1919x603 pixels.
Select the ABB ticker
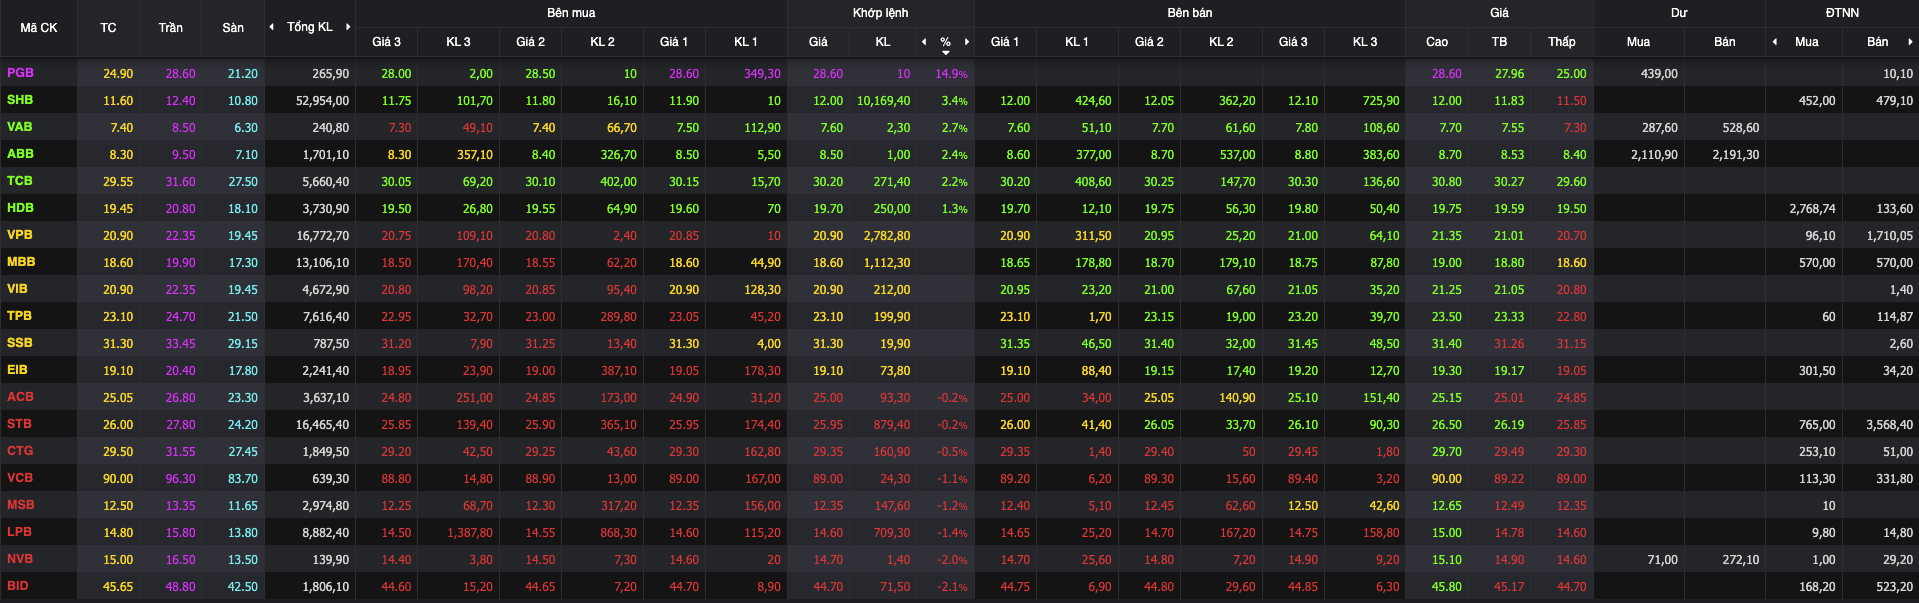(20, 154)
